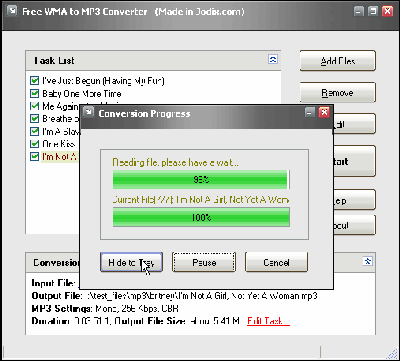Screen dimensions: 400x361
Task: Click the main window app icon
Action: click(12, 11)
